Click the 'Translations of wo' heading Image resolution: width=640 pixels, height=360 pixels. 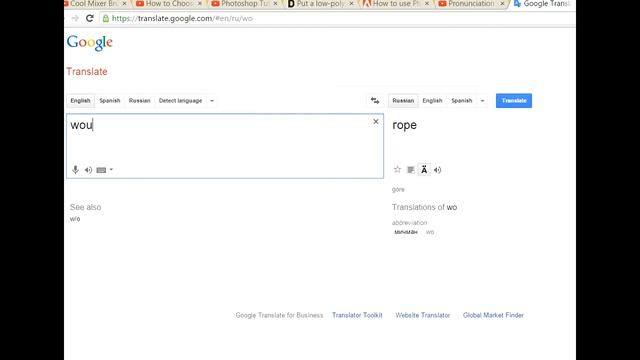424,207
